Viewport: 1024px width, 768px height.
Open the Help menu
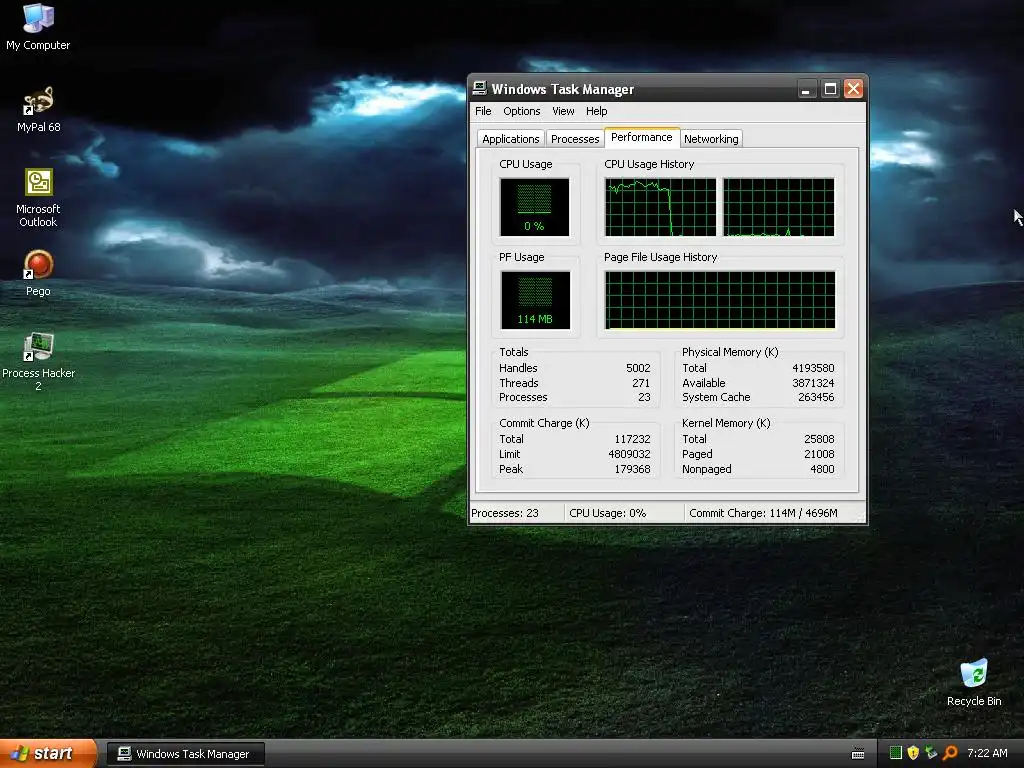(x=596, y=111)
